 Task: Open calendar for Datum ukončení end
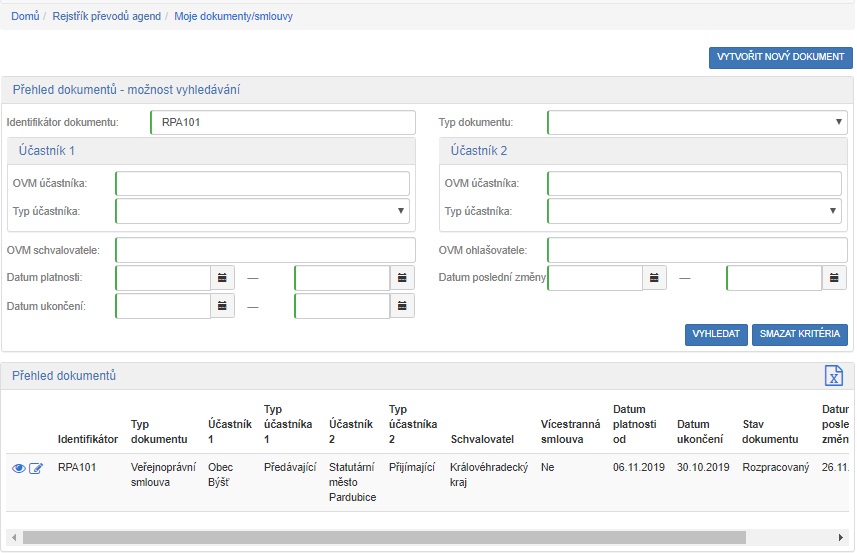(x=402, y=306)
